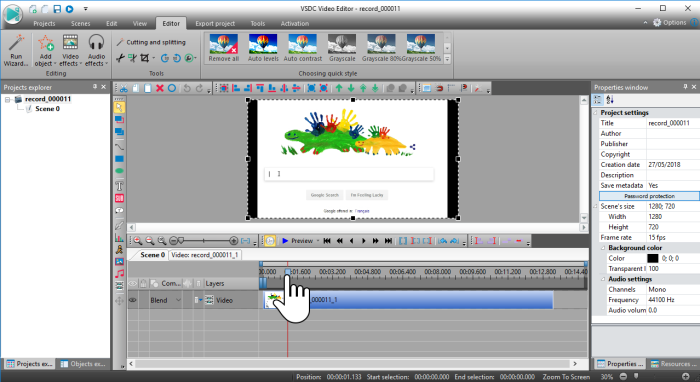The width and height of the screenshot is (700, 382).
Task: Open the Edit ribbon tab
Action: [x=112, y=24]
